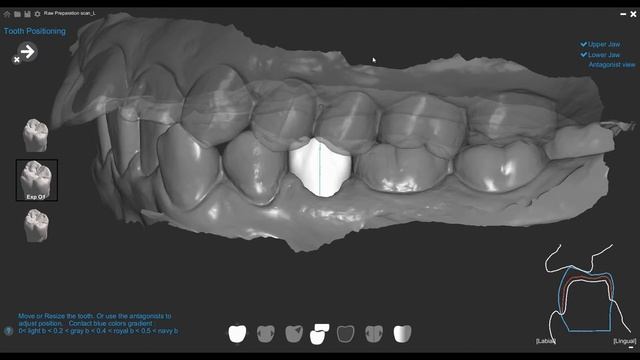This screenshot has height=360, width=640.
Task: Click the small X cancel step icon
Action: 16,60
